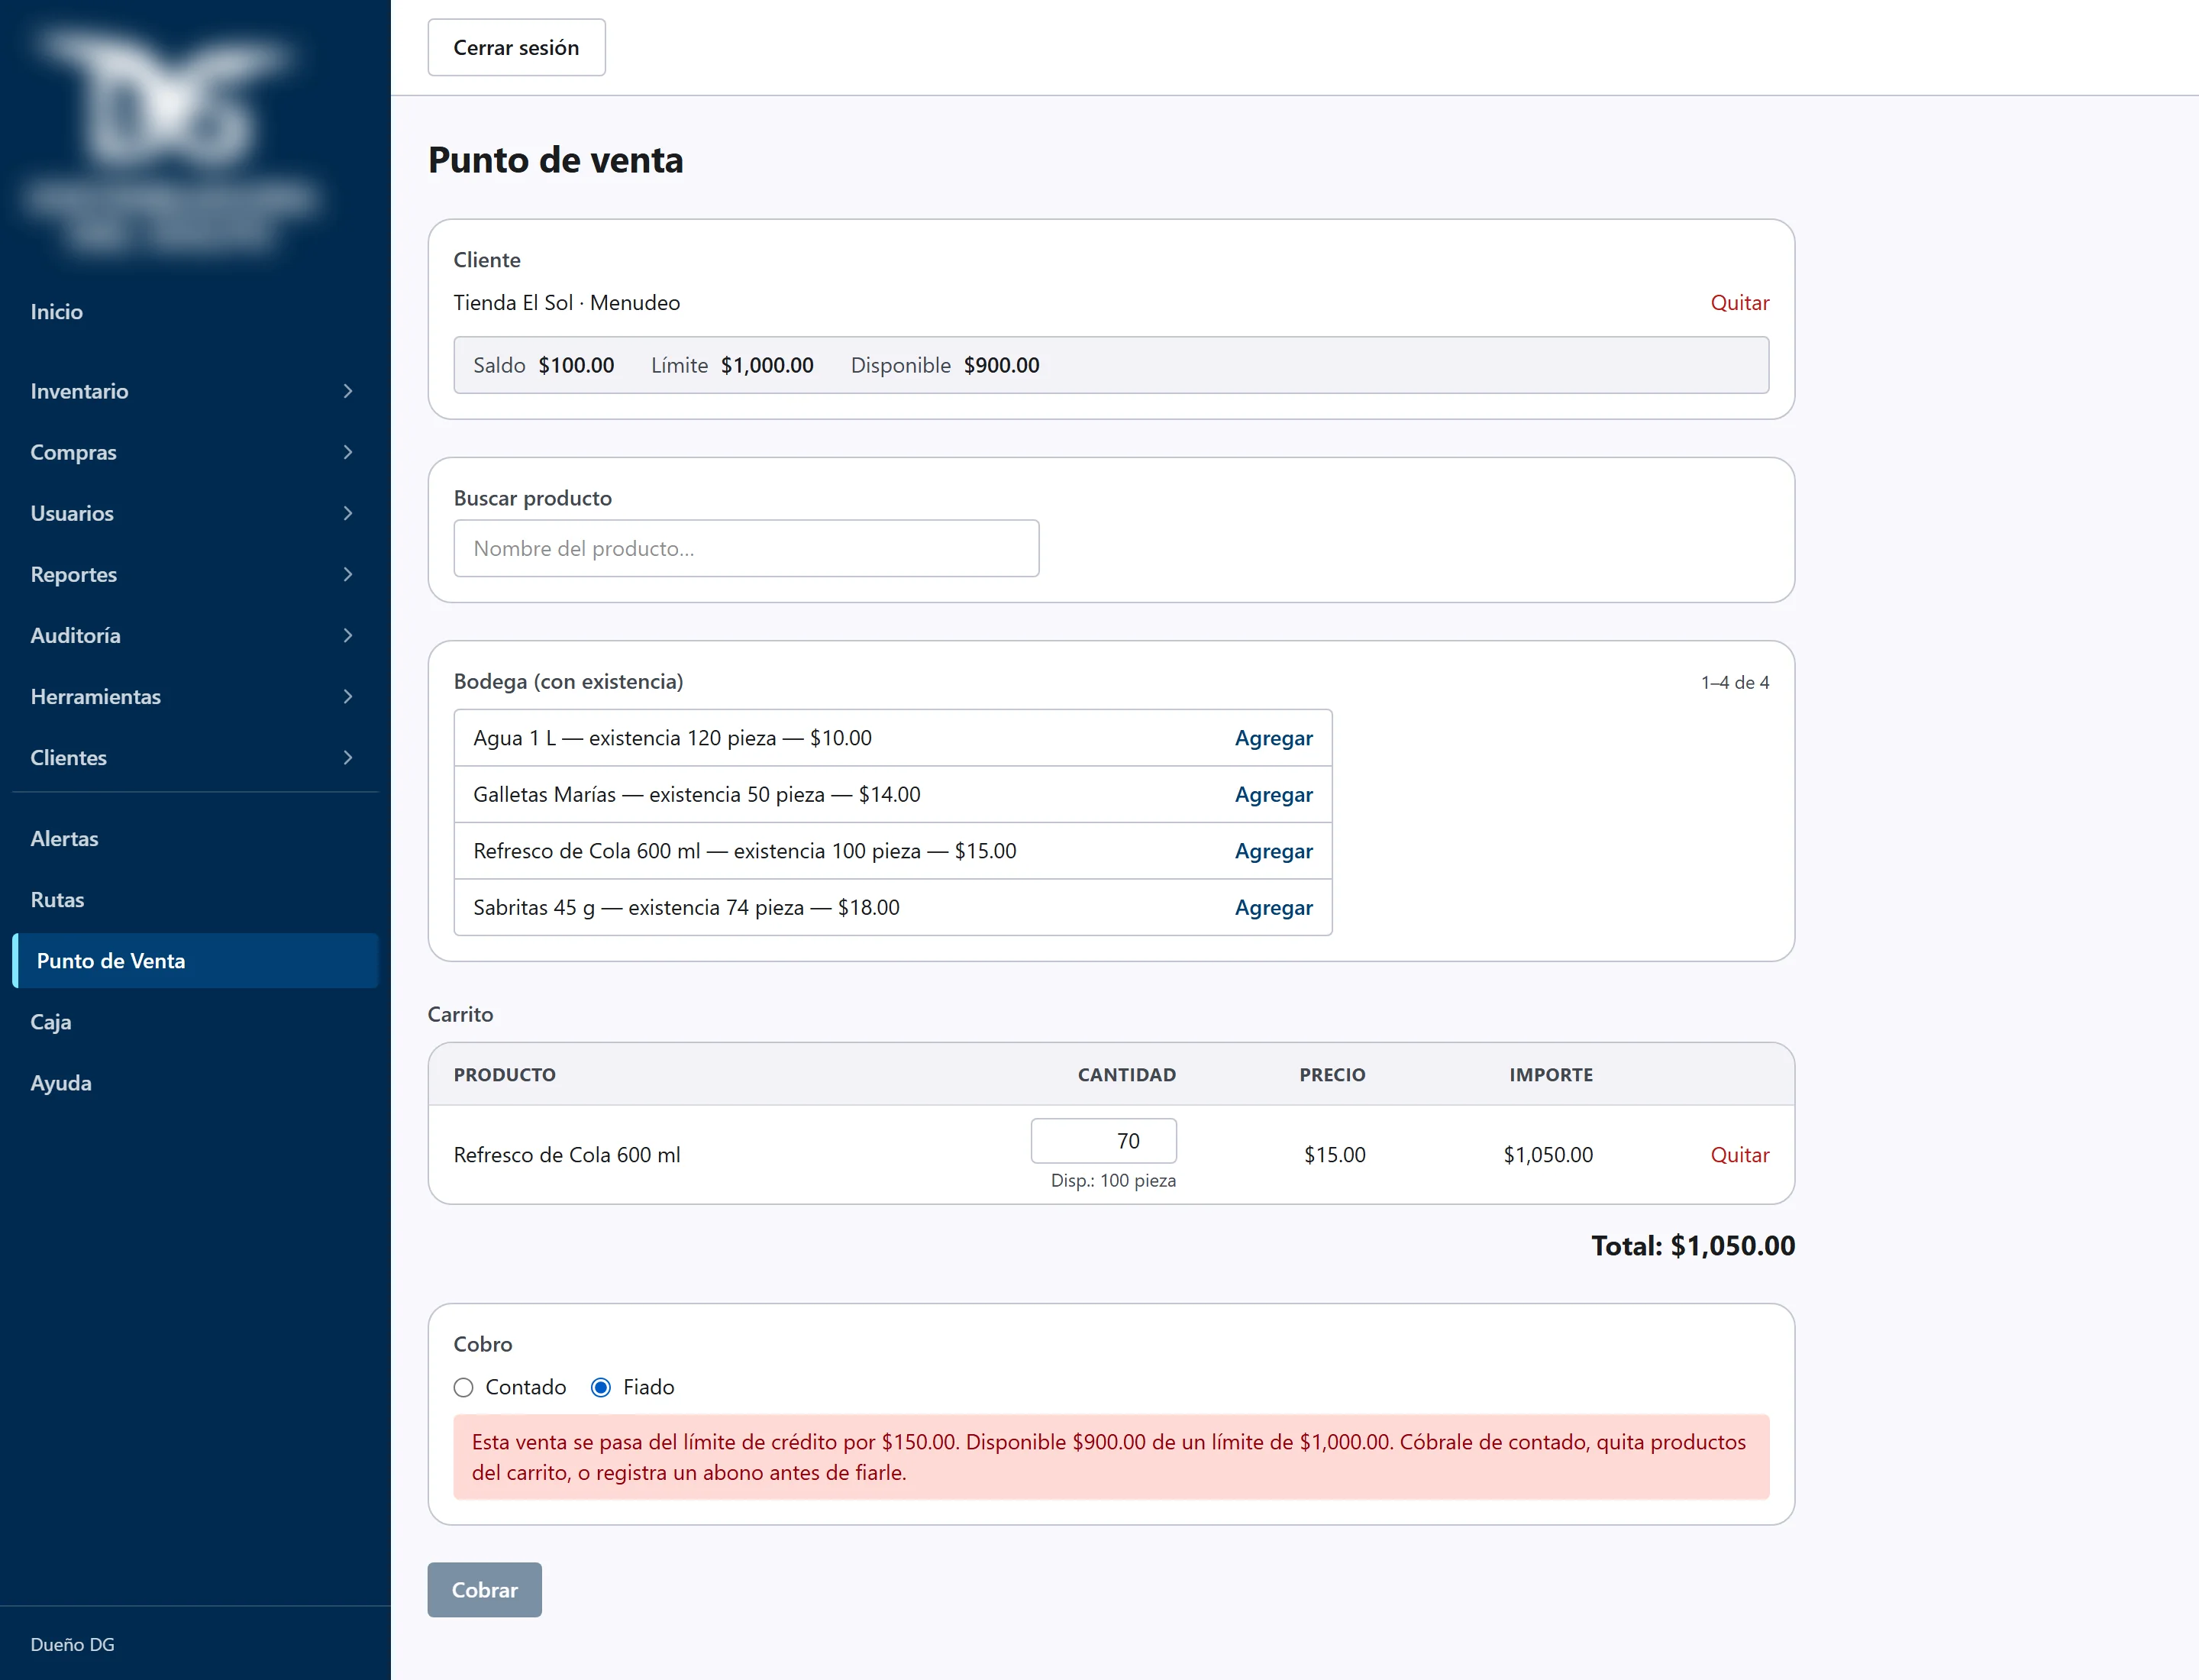Viewport: 2199px width, 1680px height.
Task: Click the Límite $1,000.00 value
Action: (x=767, y=365)
